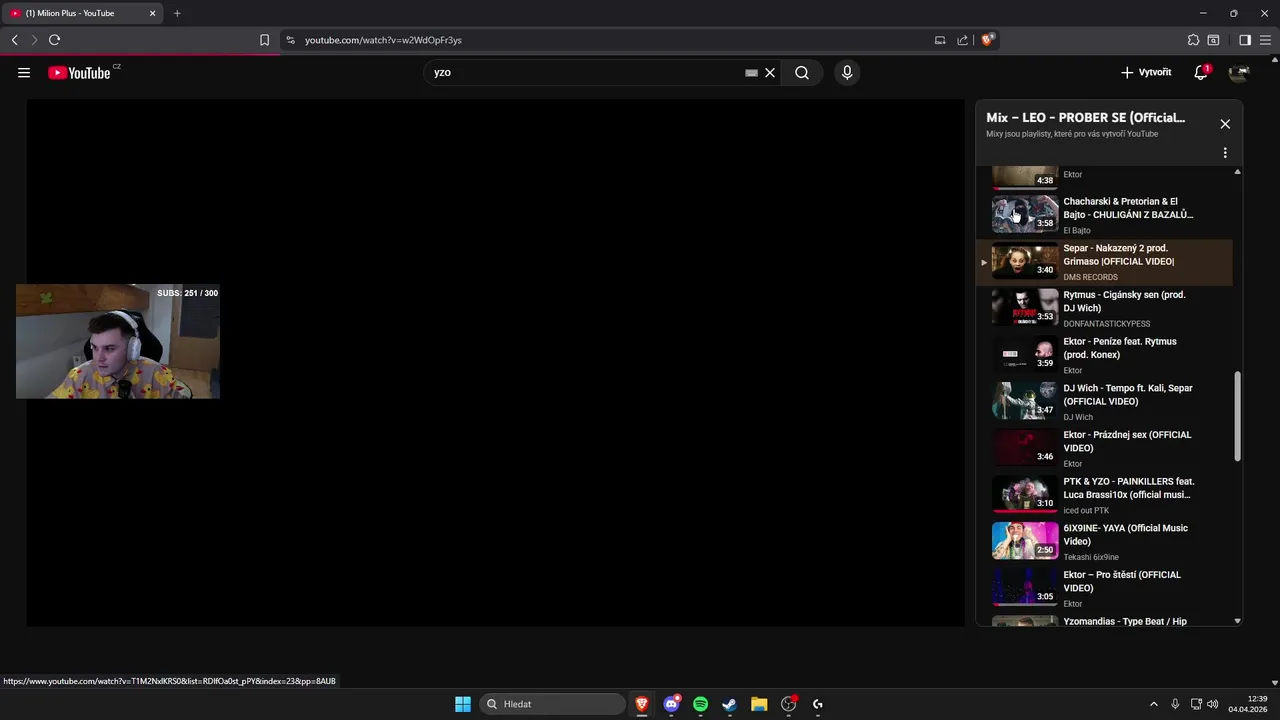Open Steam from the taskbar
This screenshot has width=1280, height=720.
(730, 704)
